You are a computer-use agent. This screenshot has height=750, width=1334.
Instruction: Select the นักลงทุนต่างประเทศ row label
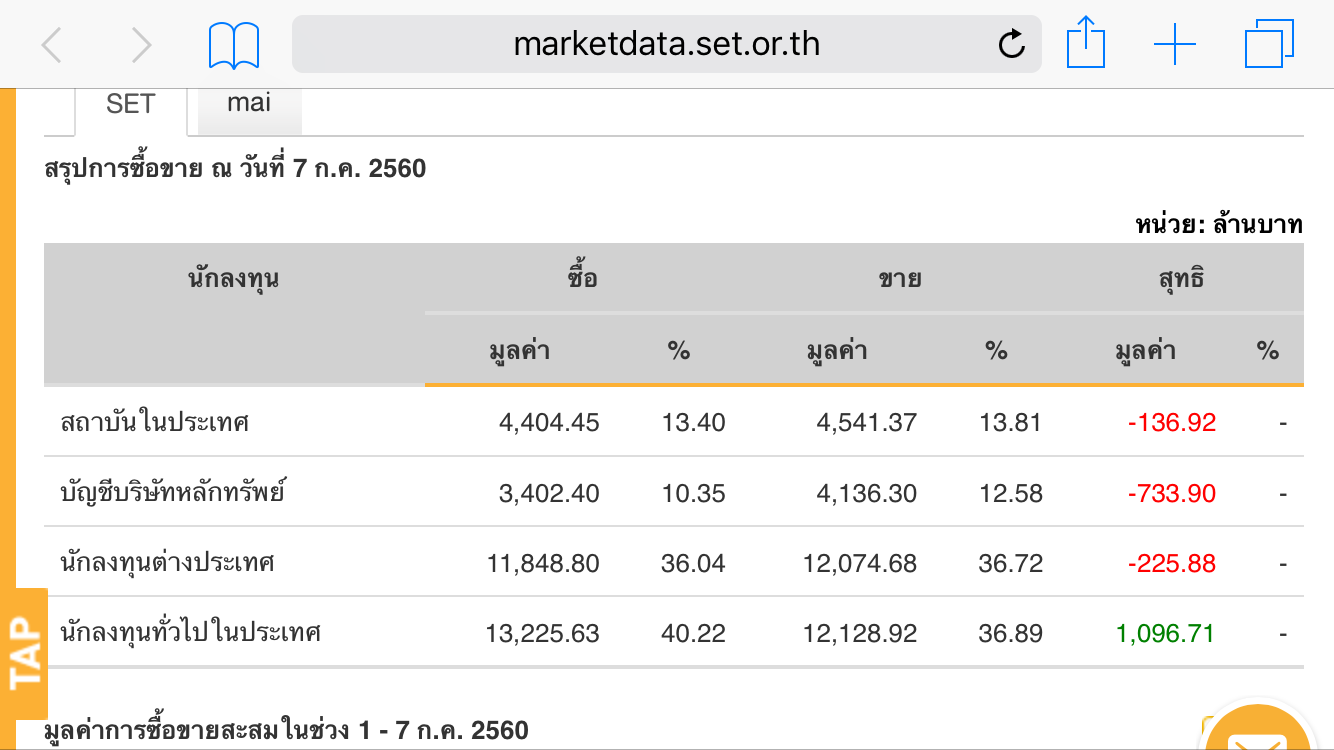pyautogui.click(x=167, y=562)
